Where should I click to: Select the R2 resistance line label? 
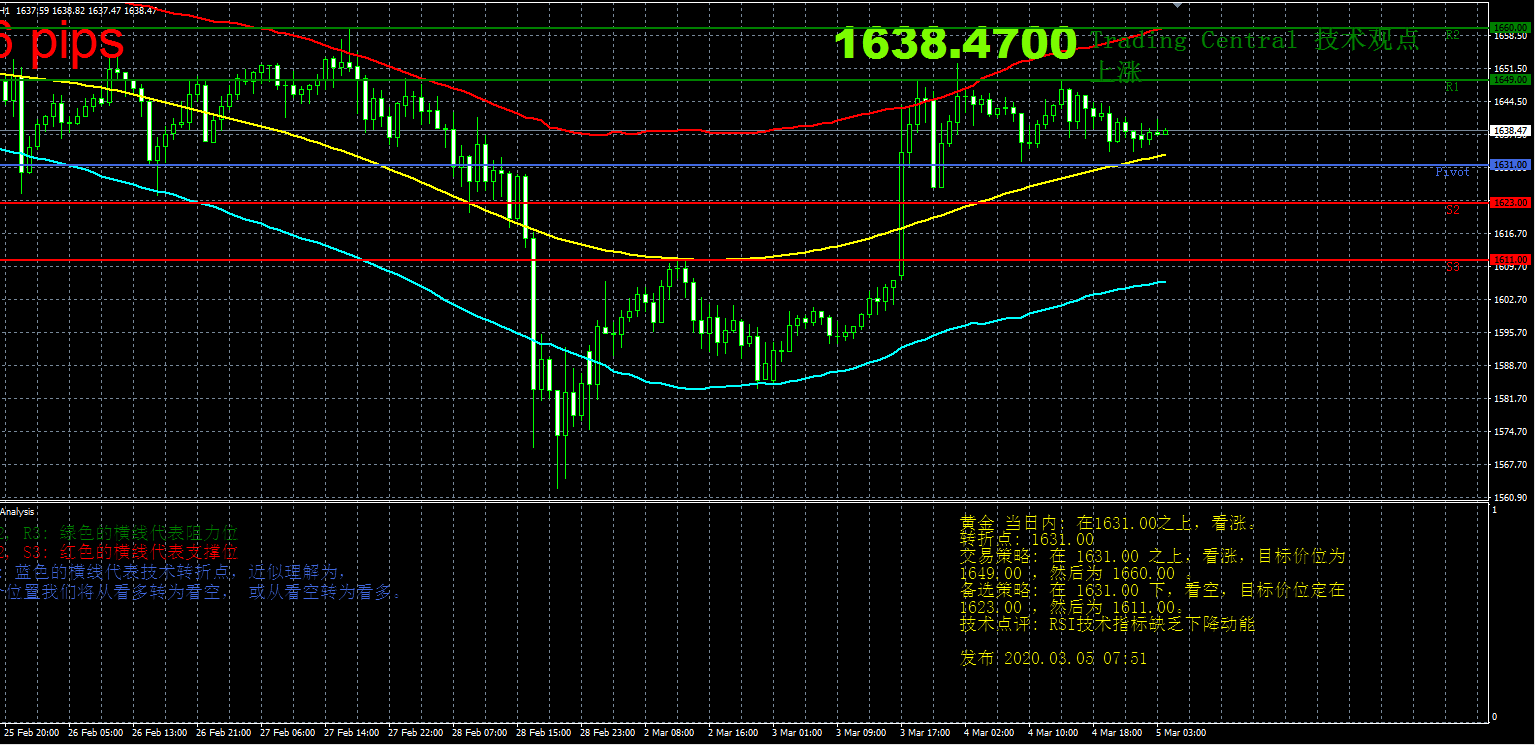coord(1452,34)
